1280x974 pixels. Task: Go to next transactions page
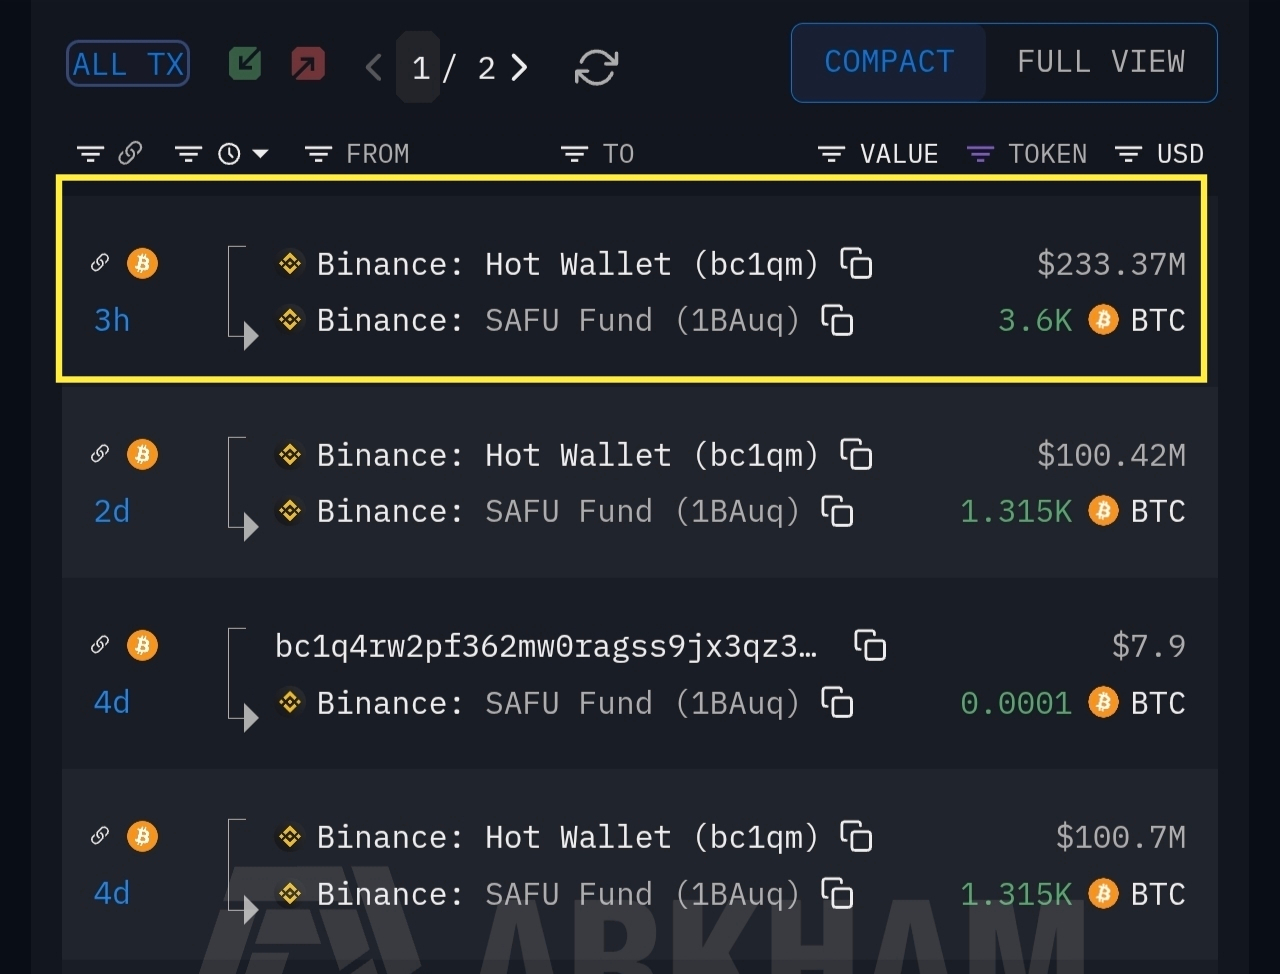[x=519, y=67]
